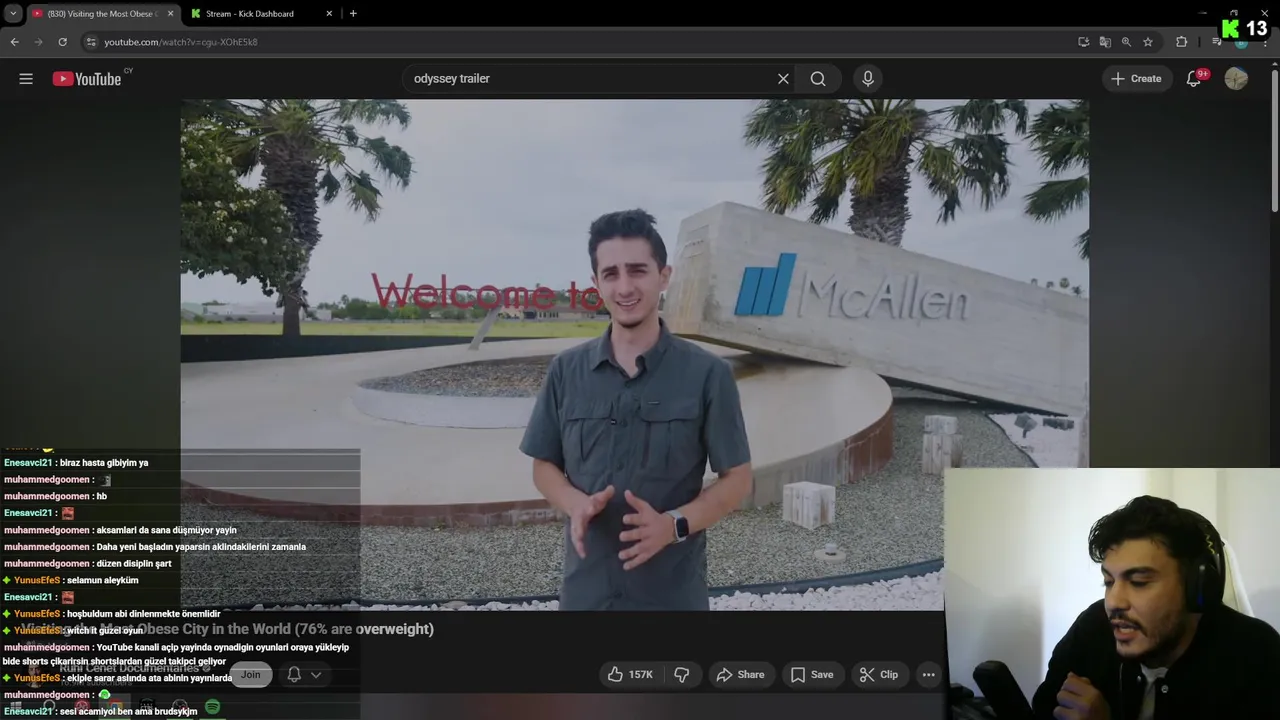Create a clip with the Clip button

click(879, 675)
